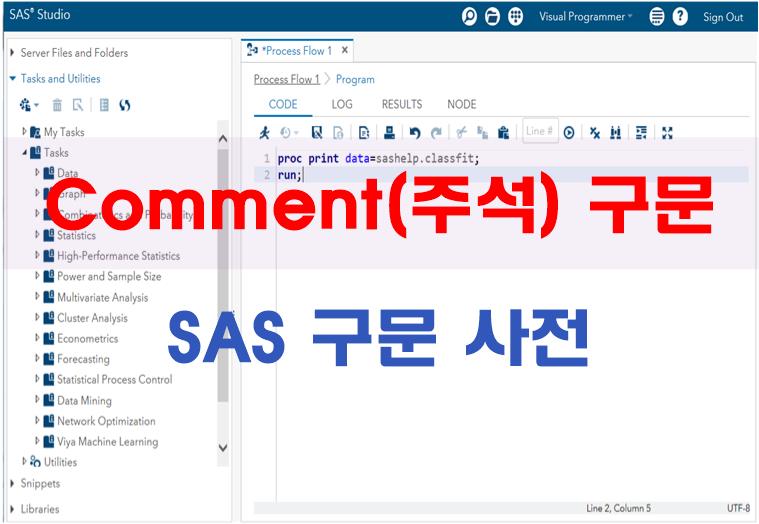Switch to the CODE tab
Viewport: 759px width, 524px height.
283,104
